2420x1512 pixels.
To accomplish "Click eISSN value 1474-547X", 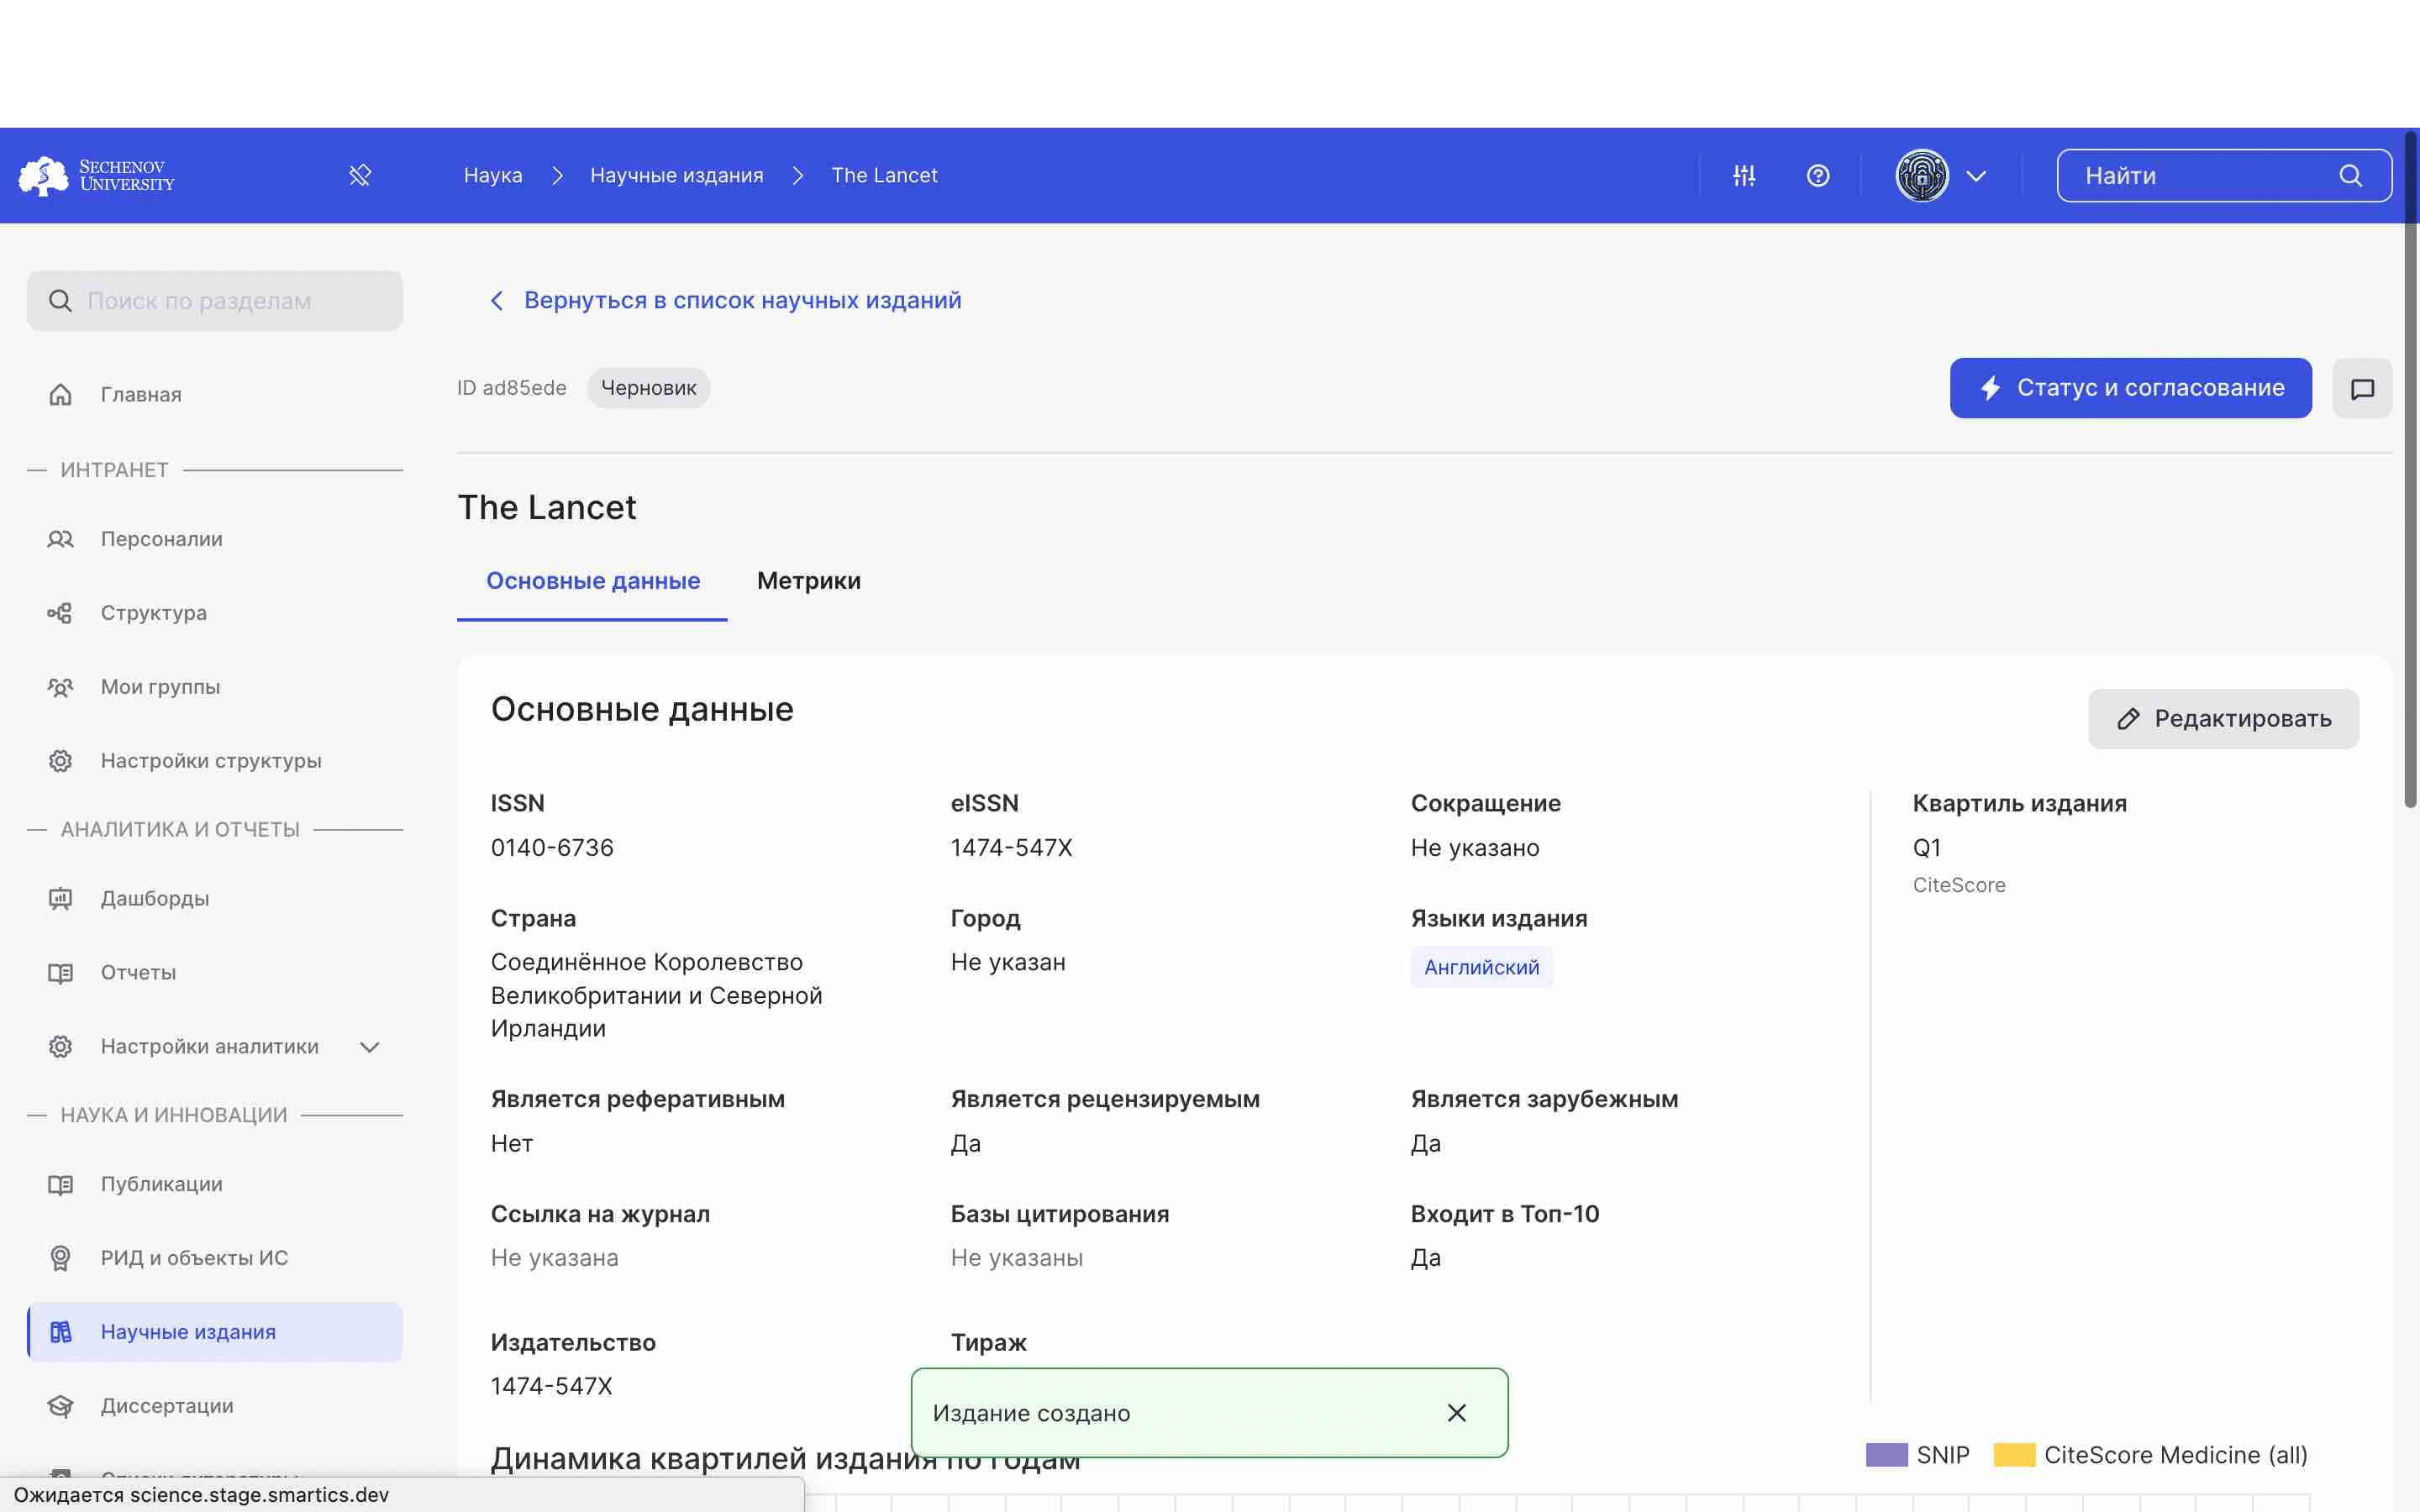I will pyautogui.click(x=1012, y=848).
